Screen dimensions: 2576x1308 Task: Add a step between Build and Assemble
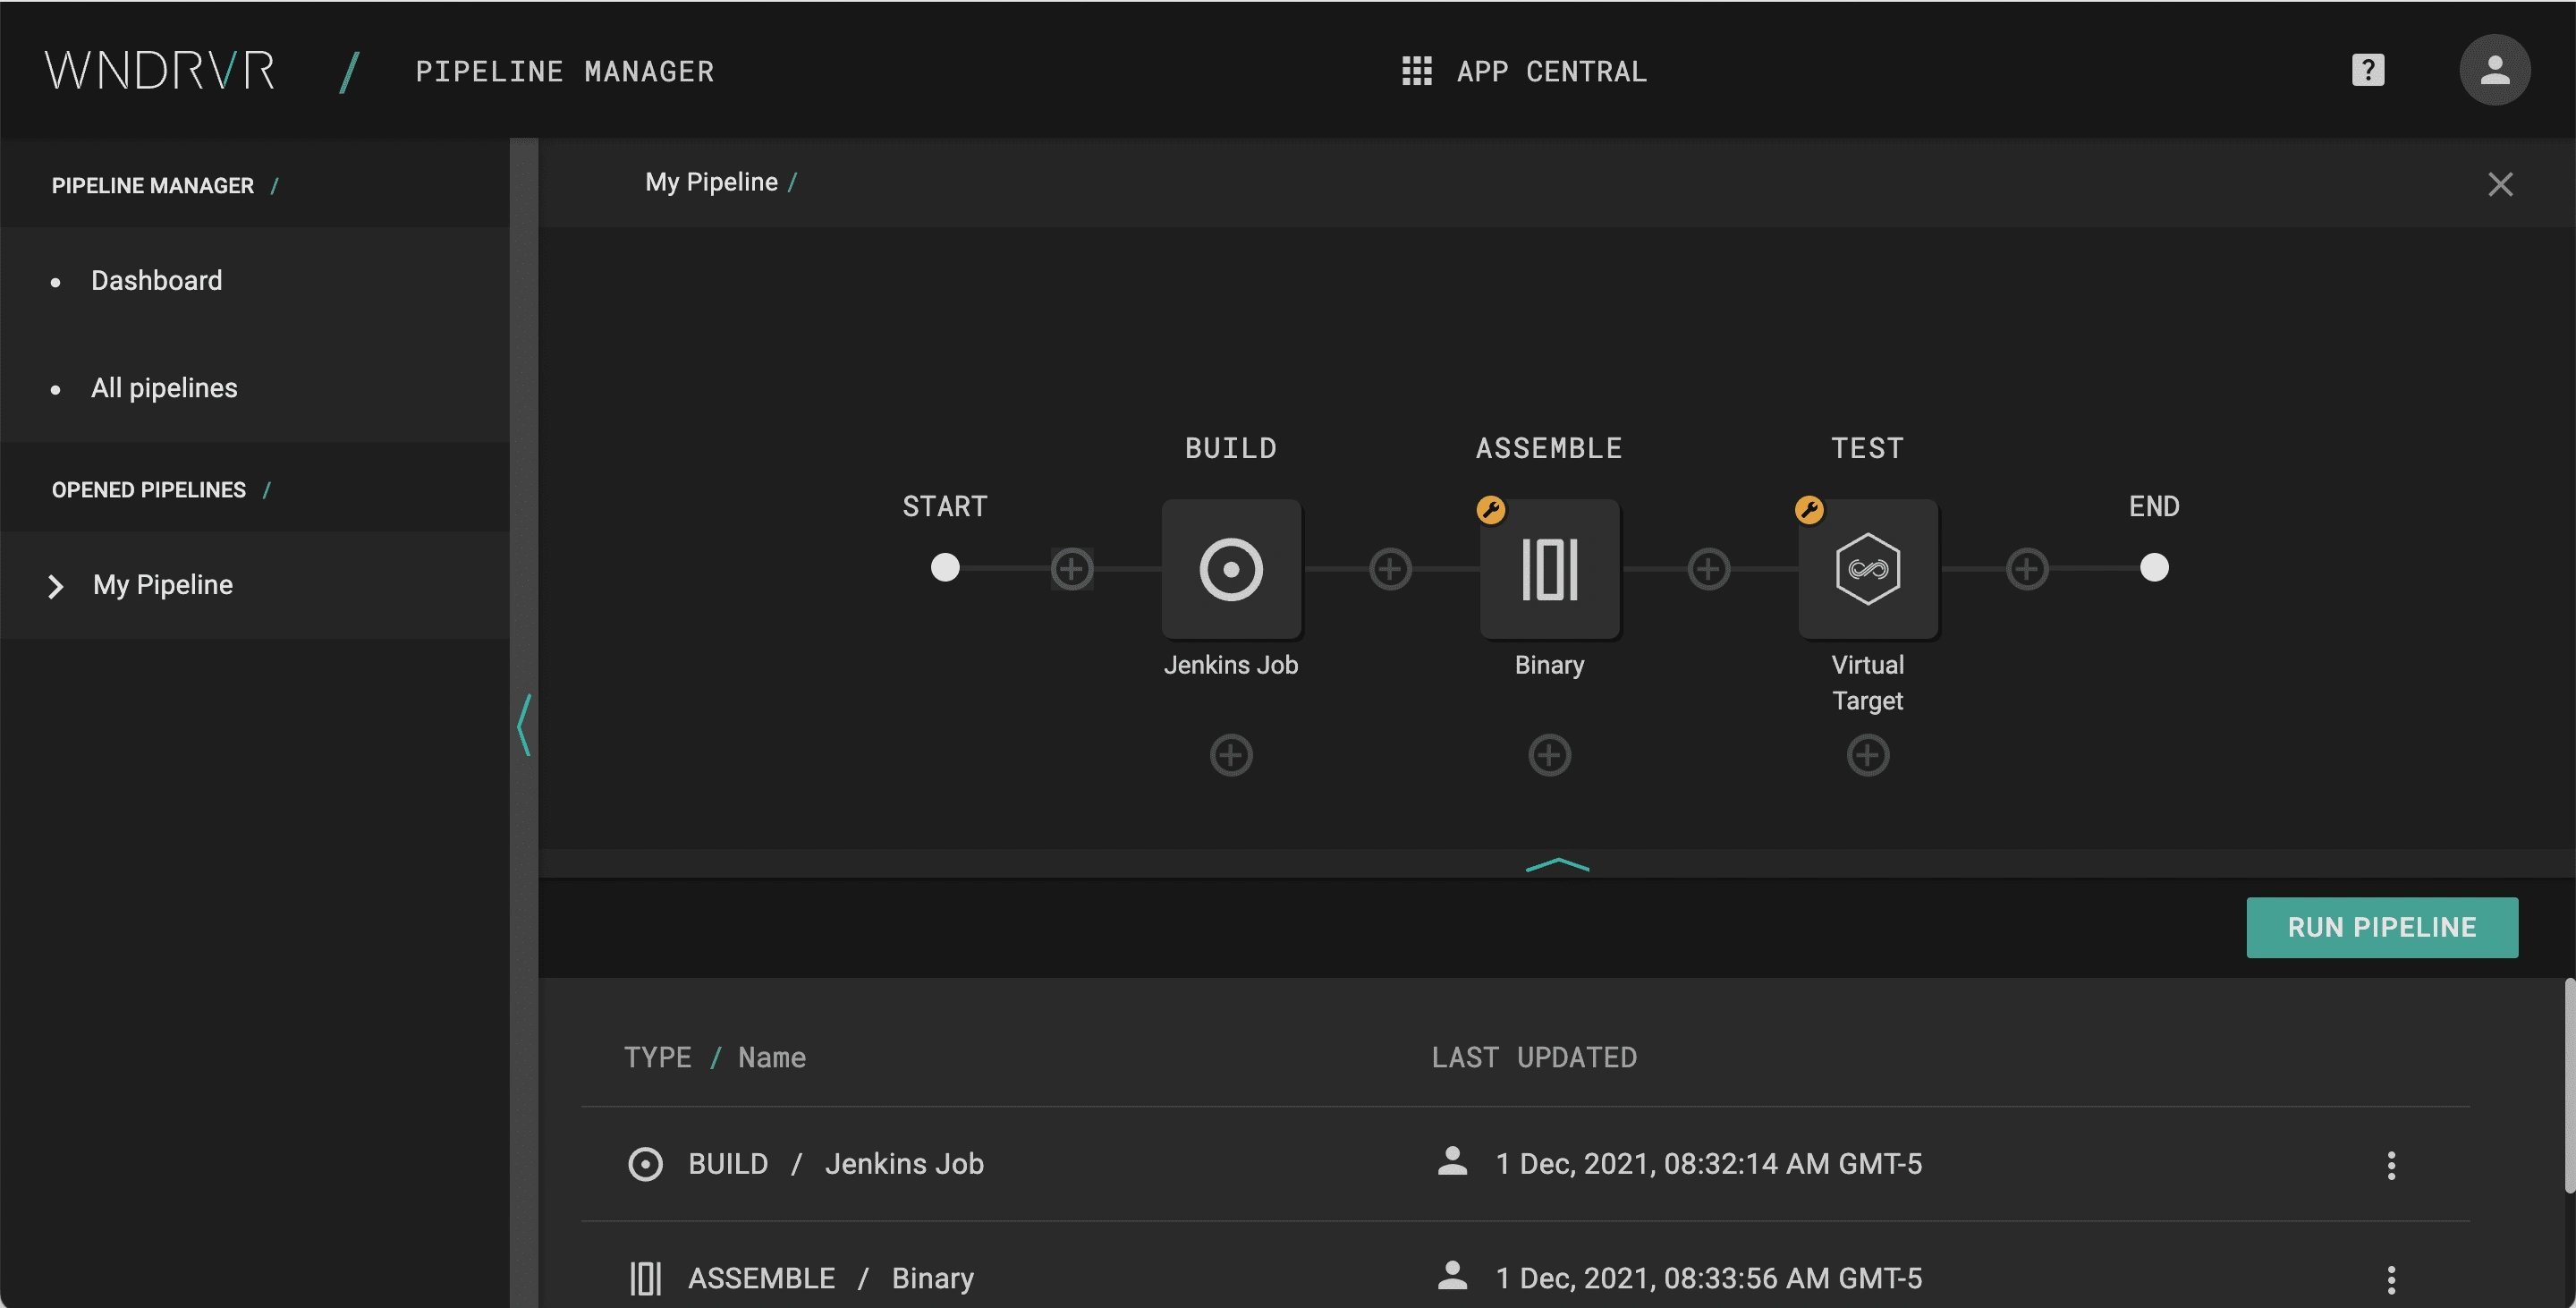pyautogui.click(x=1390, y=569)
